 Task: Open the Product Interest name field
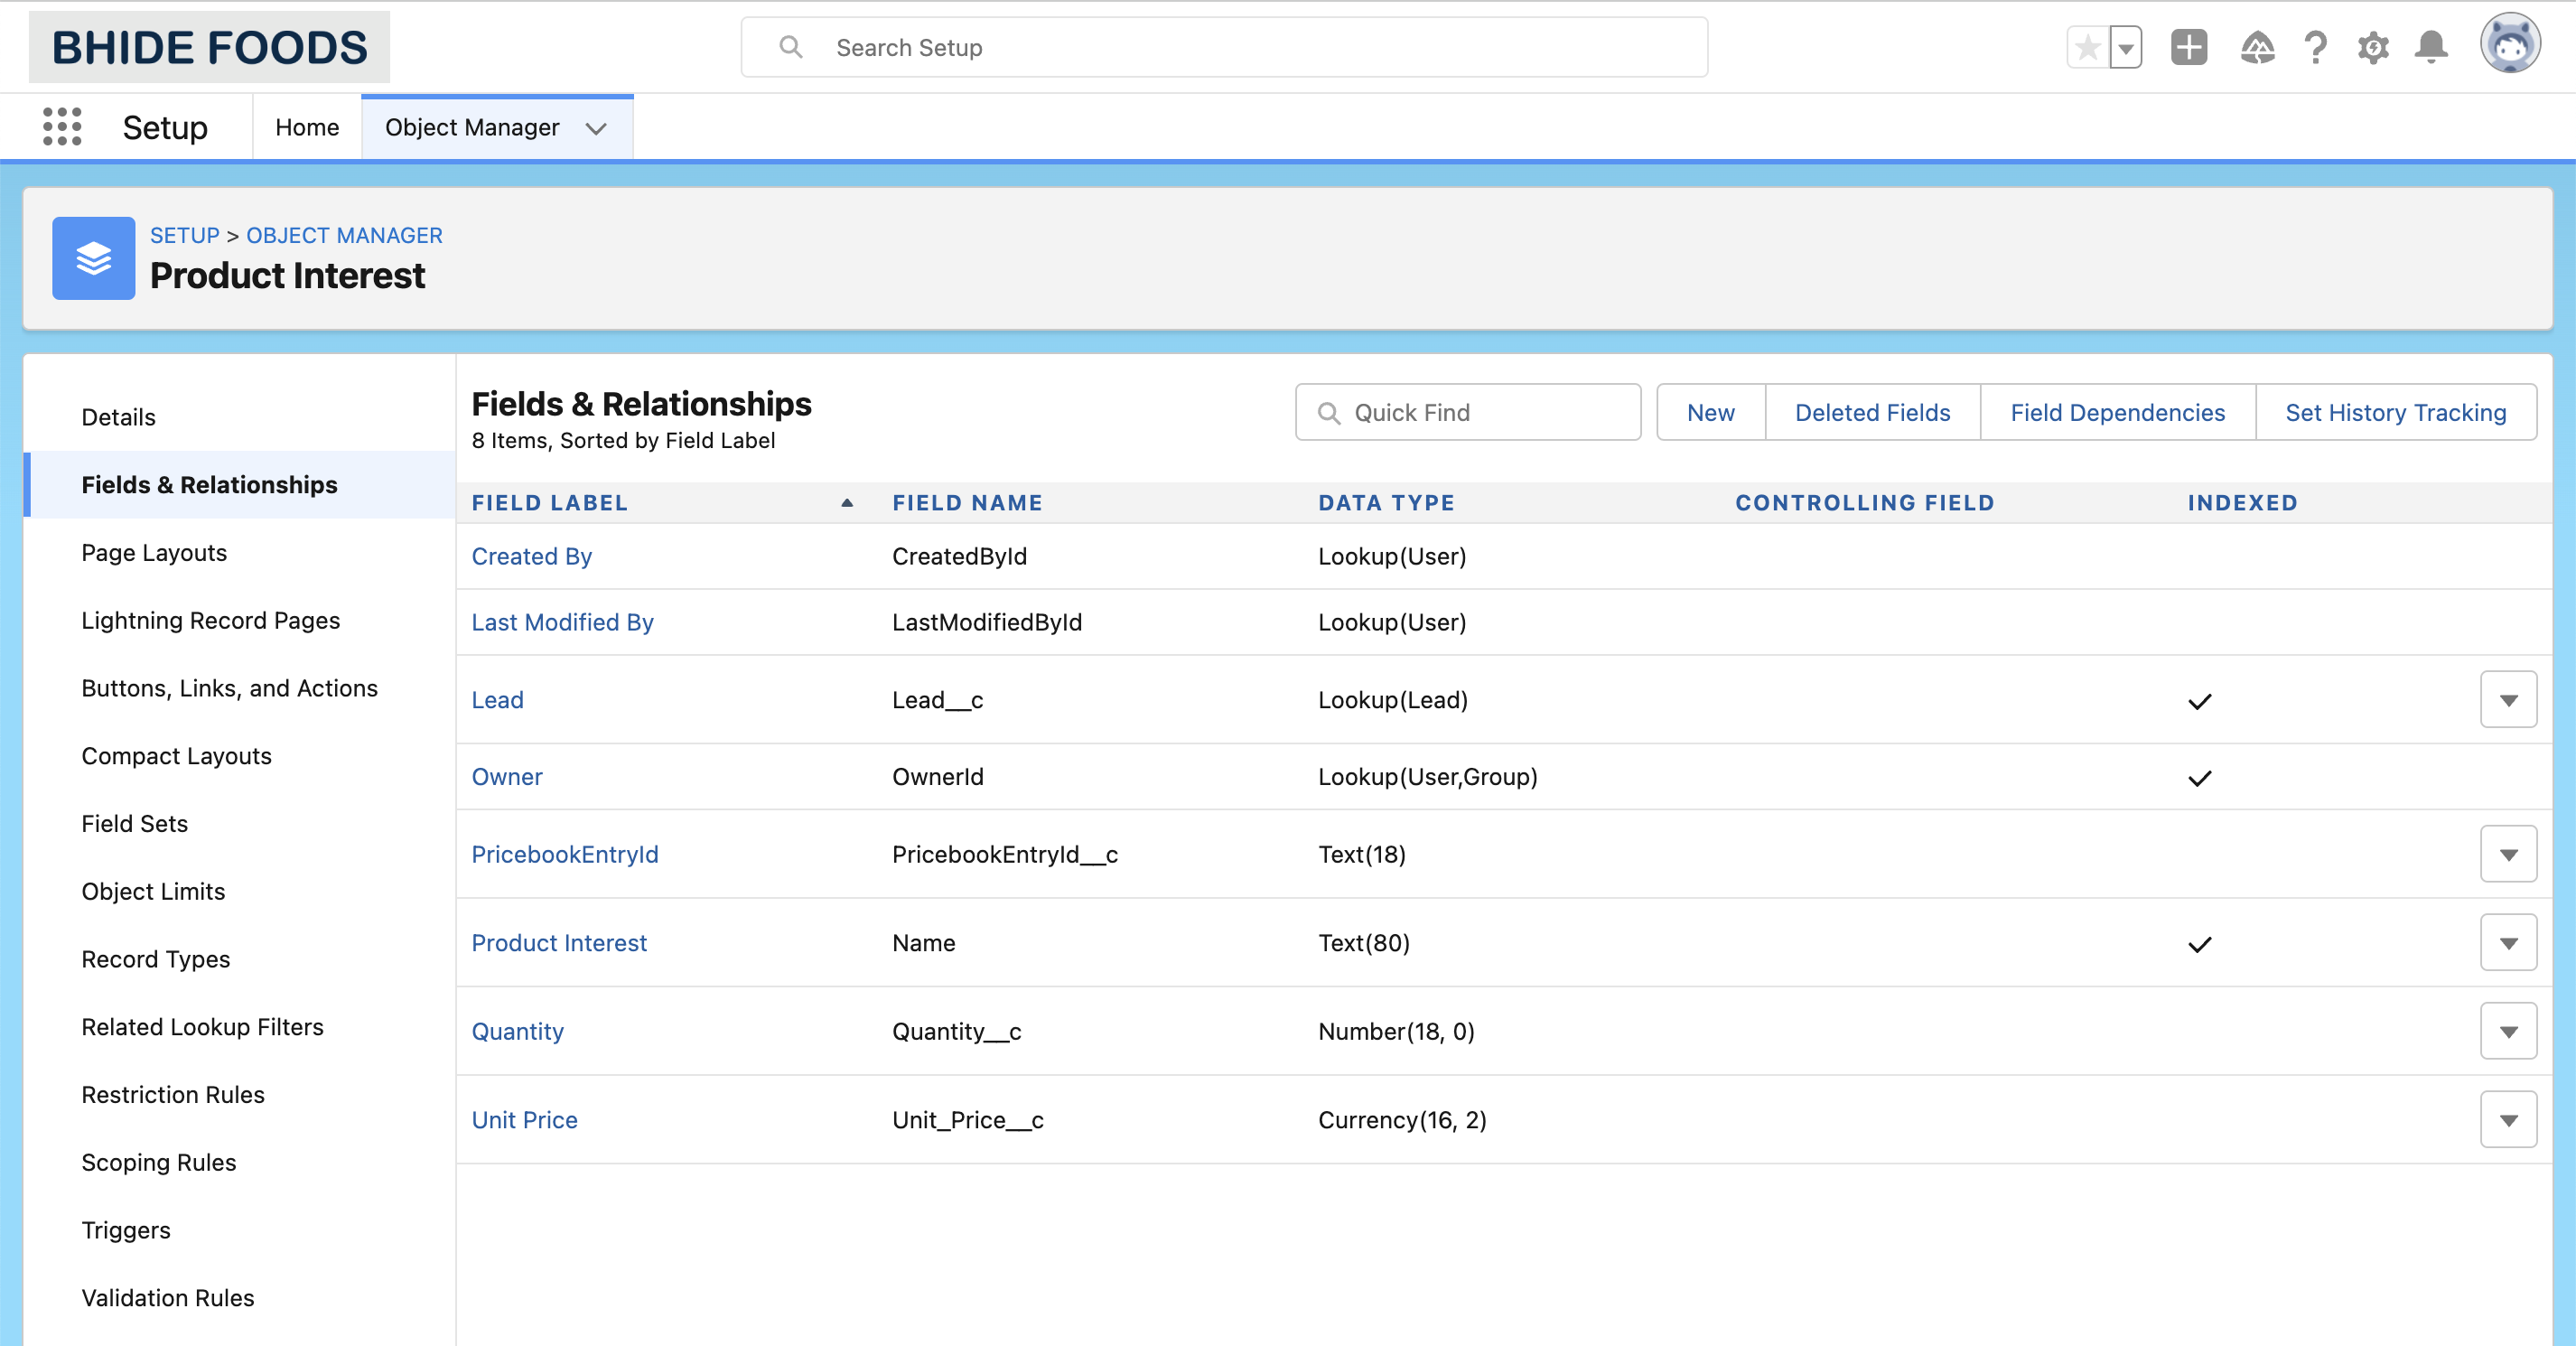pos(559,943)
